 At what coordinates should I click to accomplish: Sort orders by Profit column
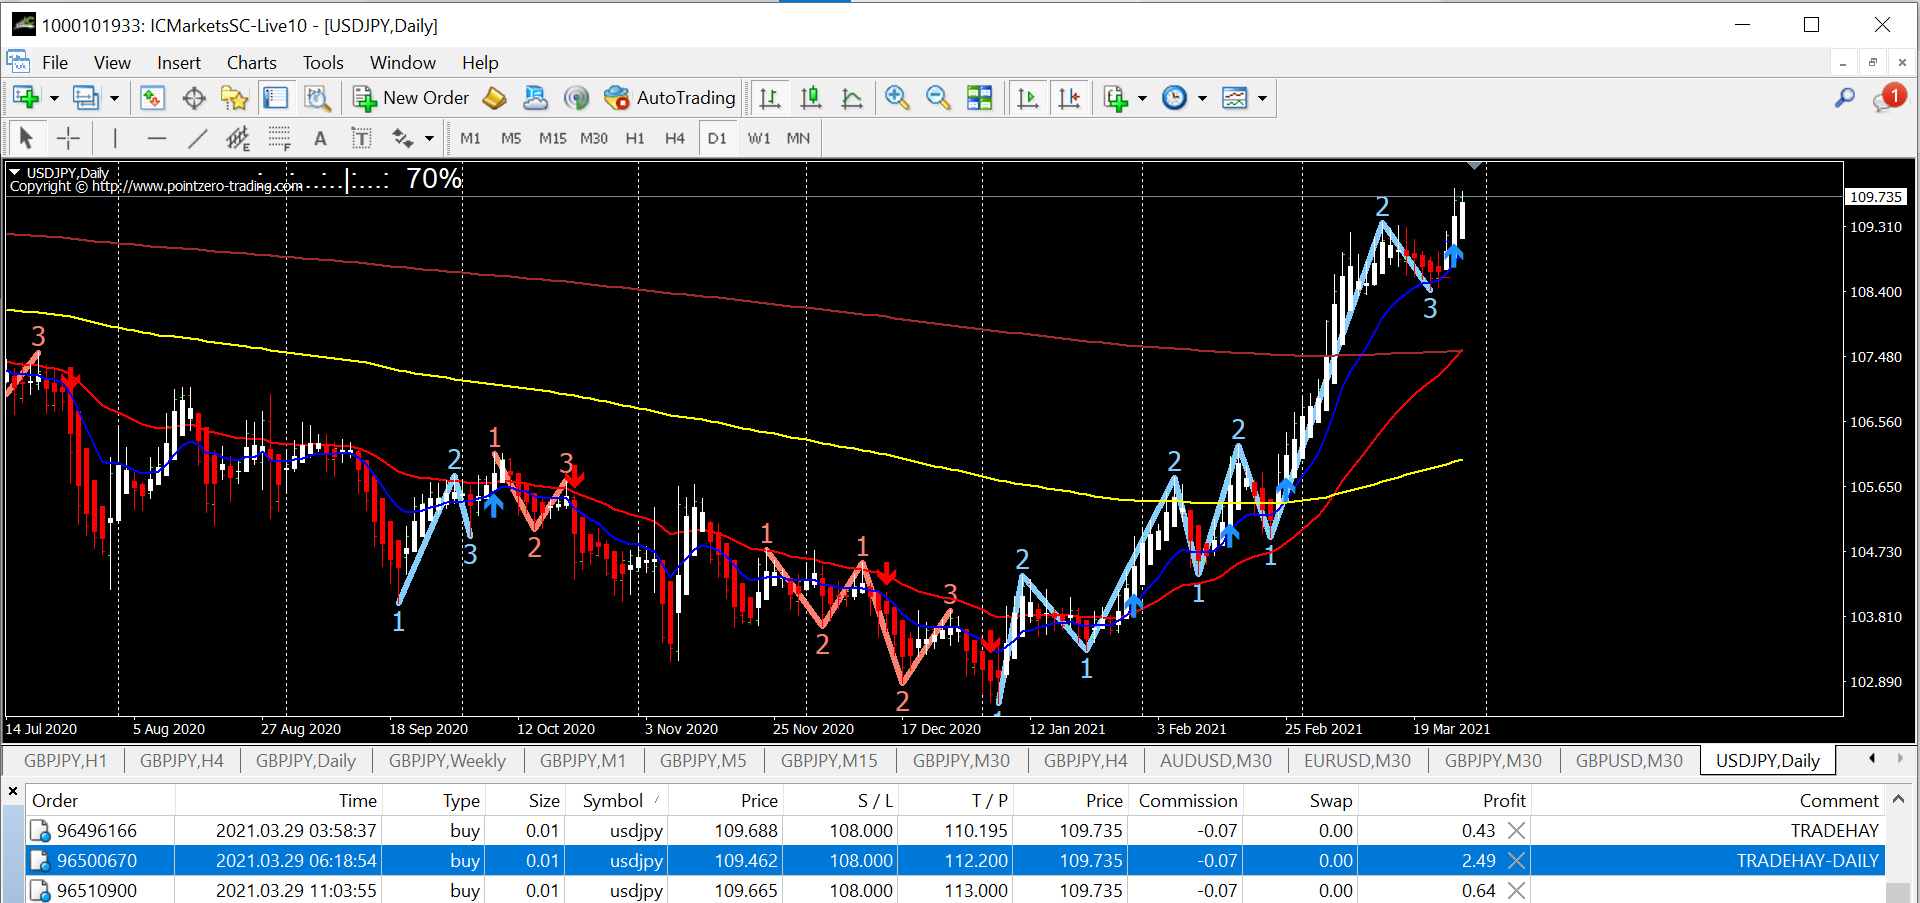tap(1443, 800)
